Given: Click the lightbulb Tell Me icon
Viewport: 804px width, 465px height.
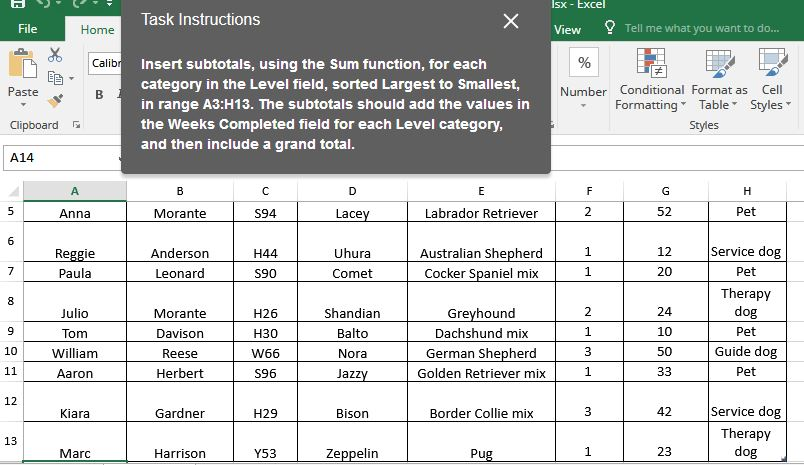Looking at the screenshot, I should tap(610, 27).
